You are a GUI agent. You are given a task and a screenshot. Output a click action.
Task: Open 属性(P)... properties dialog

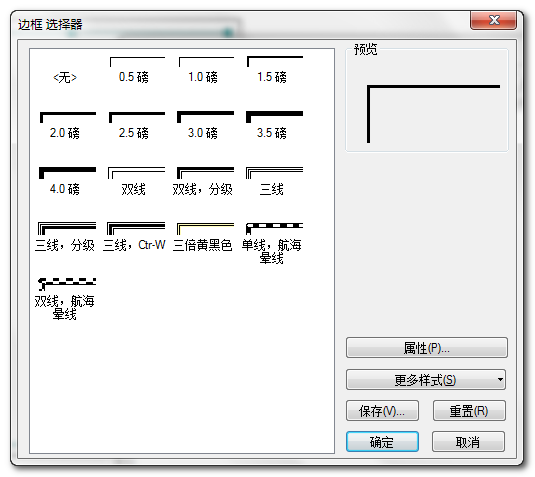tap(426, 348)
